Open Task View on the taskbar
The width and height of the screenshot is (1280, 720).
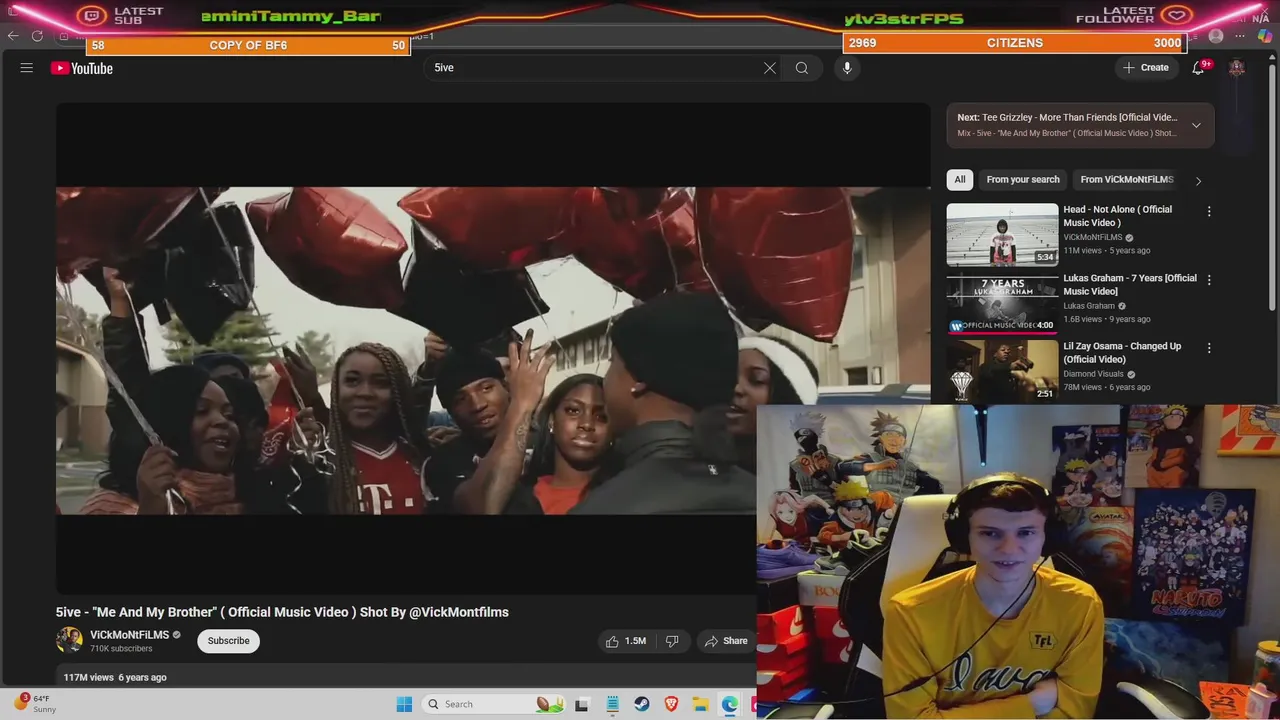coord(581,704)
